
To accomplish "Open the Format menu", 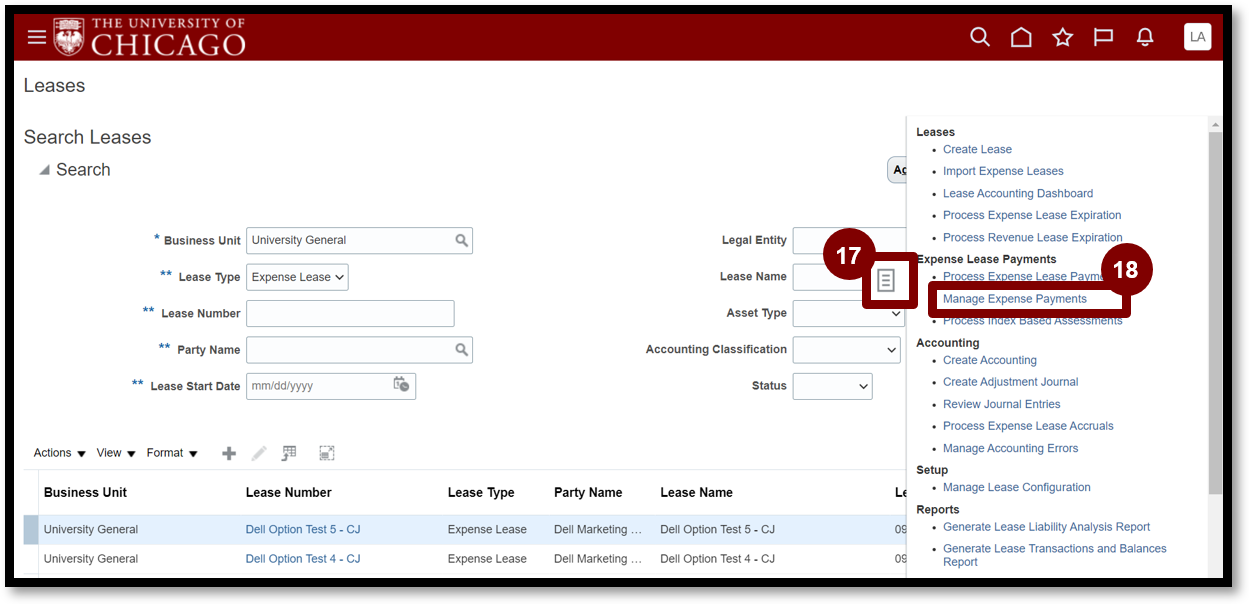I will (x=172, y=453).
